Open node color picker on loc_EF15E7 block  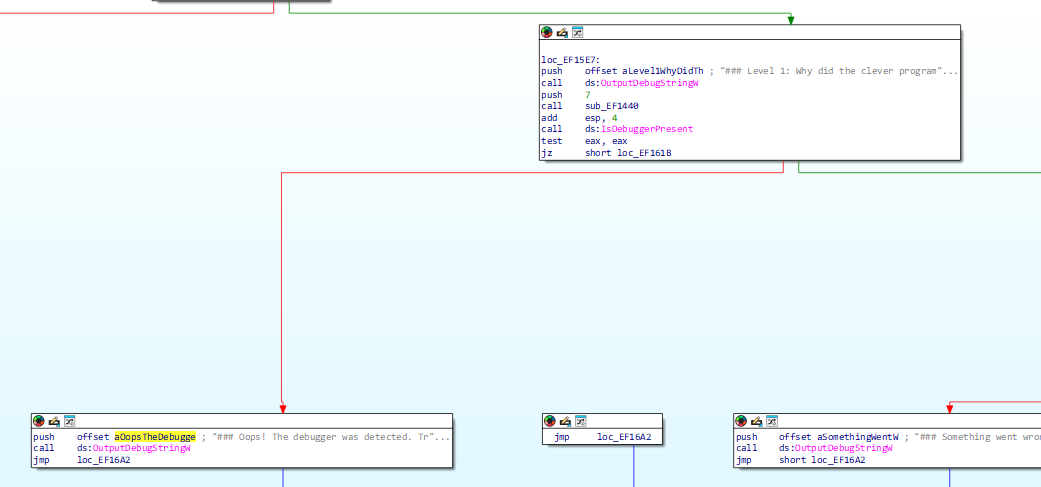coord(546,32)
